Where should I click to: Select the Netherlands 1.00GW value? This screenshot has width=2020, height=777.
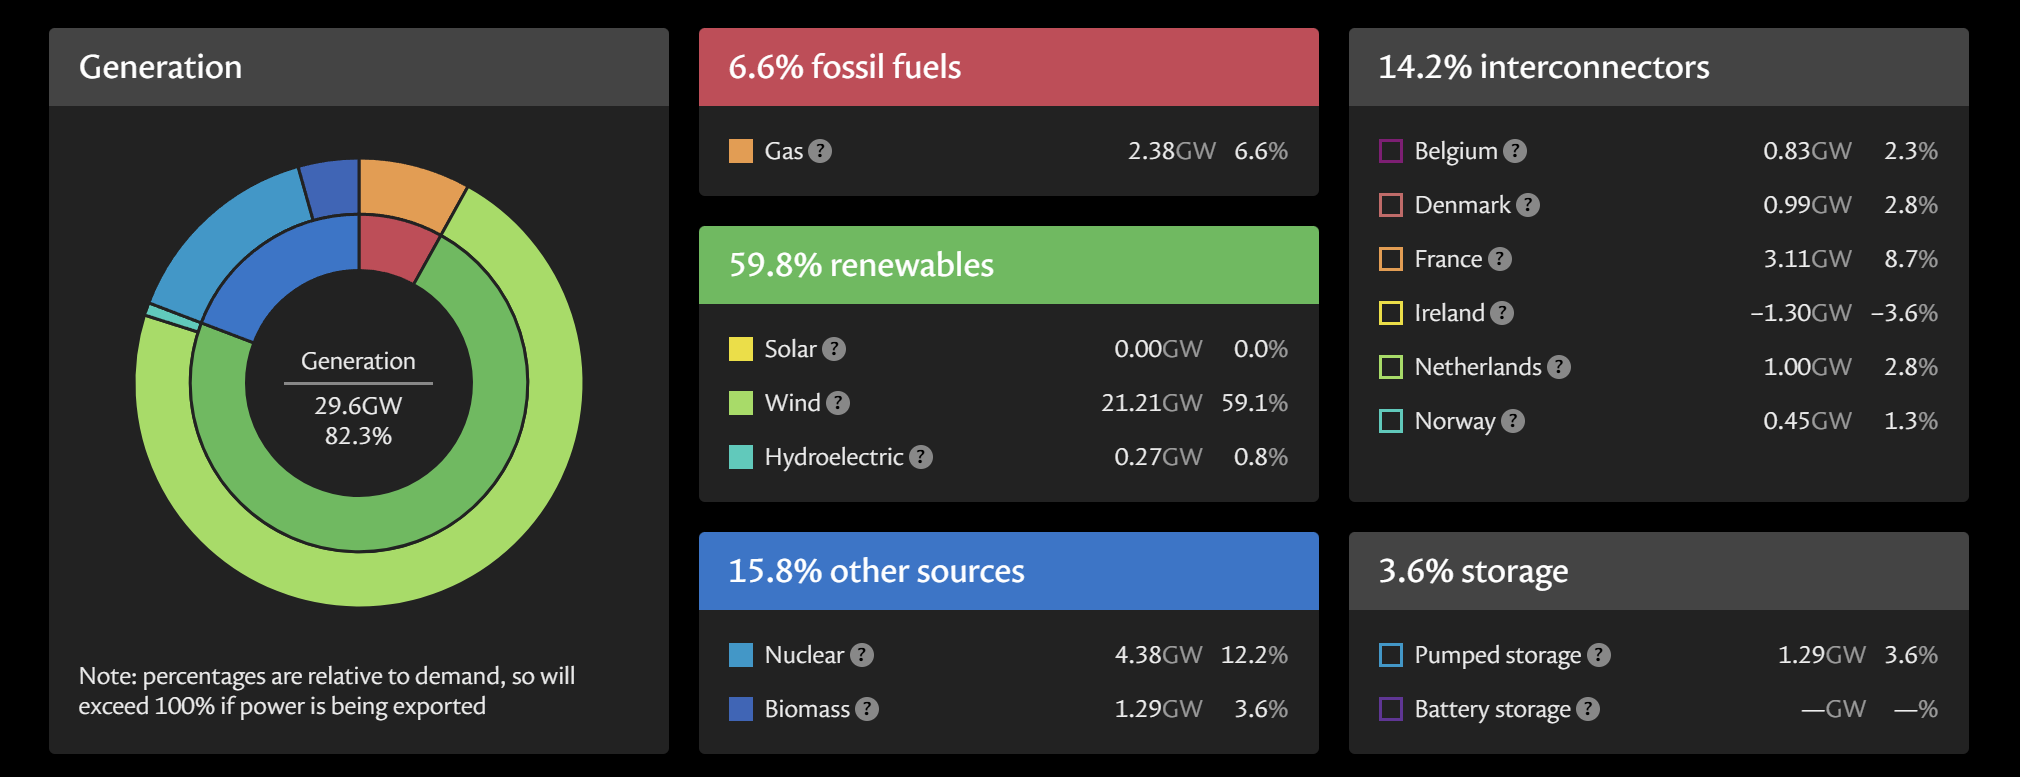tap(1808, 367)
